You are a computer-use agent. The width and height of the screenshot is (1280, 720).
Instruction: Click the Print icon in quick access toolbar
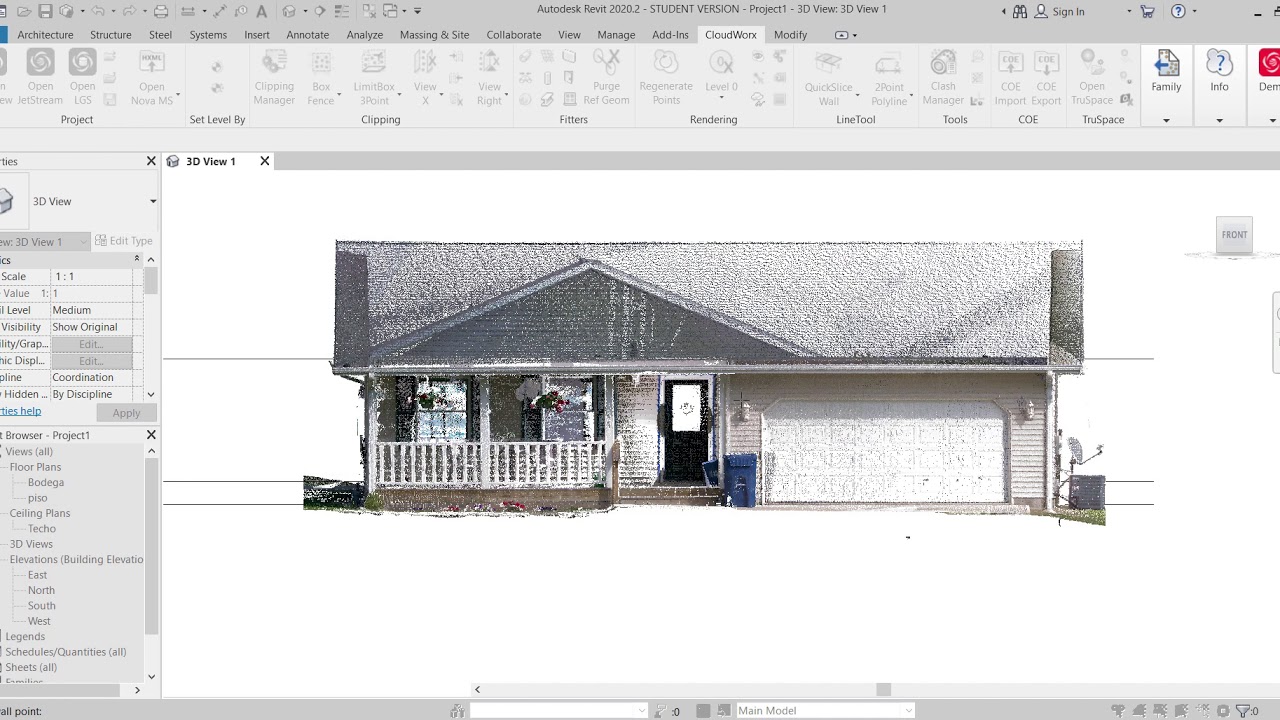point(161,11)
